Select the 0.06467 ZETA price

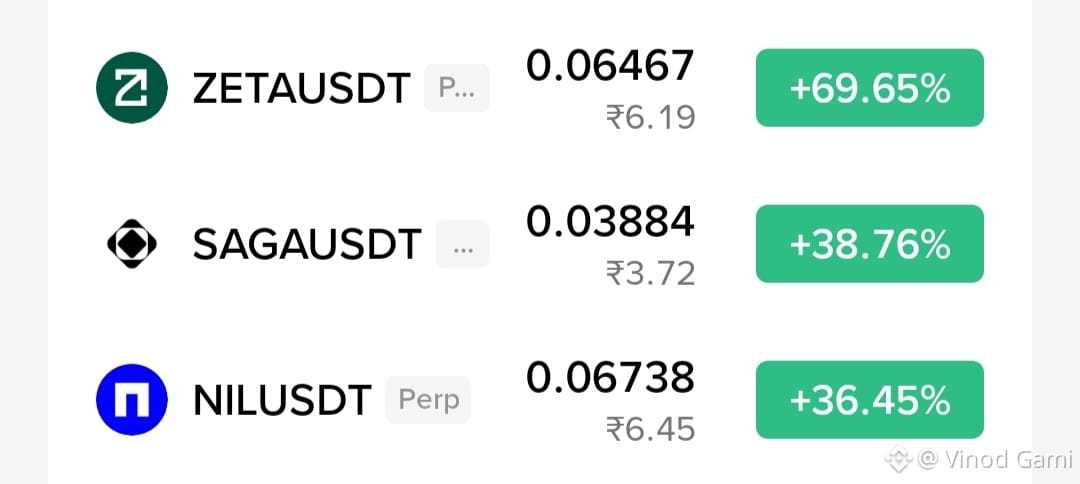(x=610, y=66)
